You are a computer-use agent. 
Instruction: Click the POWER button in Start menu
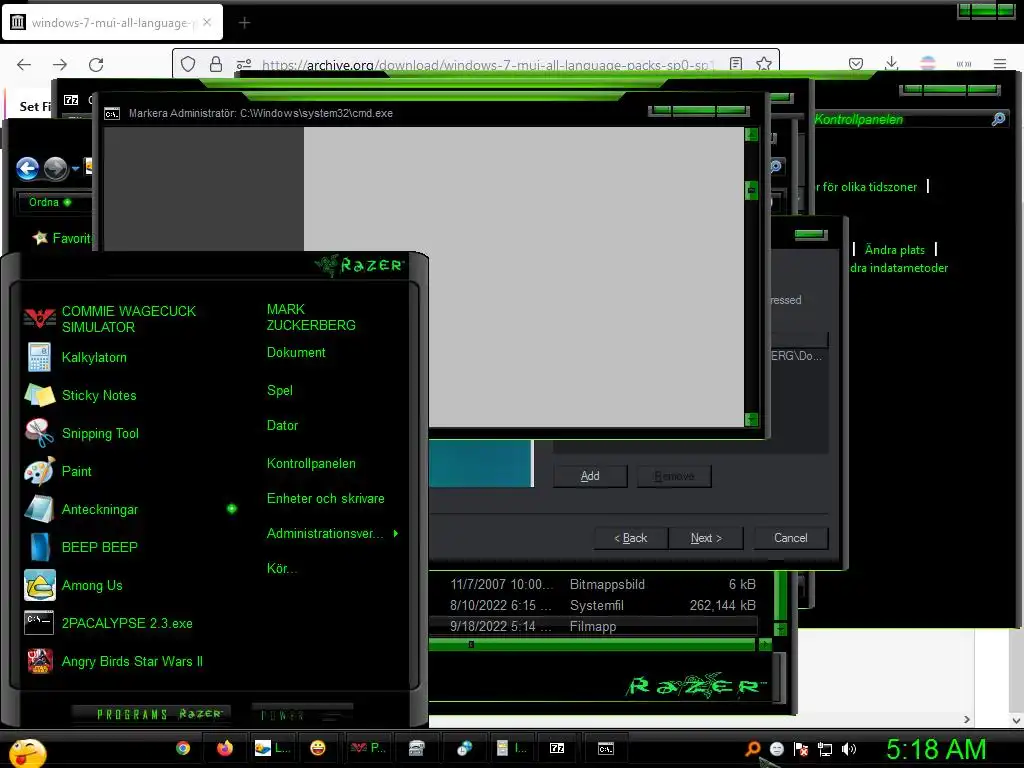pyautogui.click(x=300, y=714)
